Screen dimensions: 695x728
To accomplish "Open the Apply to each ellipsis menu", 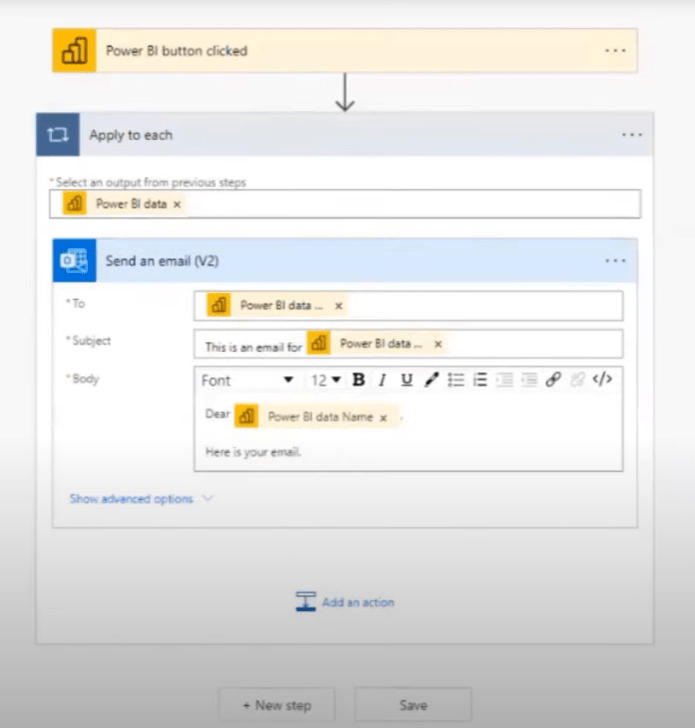I will pos(632,135).
